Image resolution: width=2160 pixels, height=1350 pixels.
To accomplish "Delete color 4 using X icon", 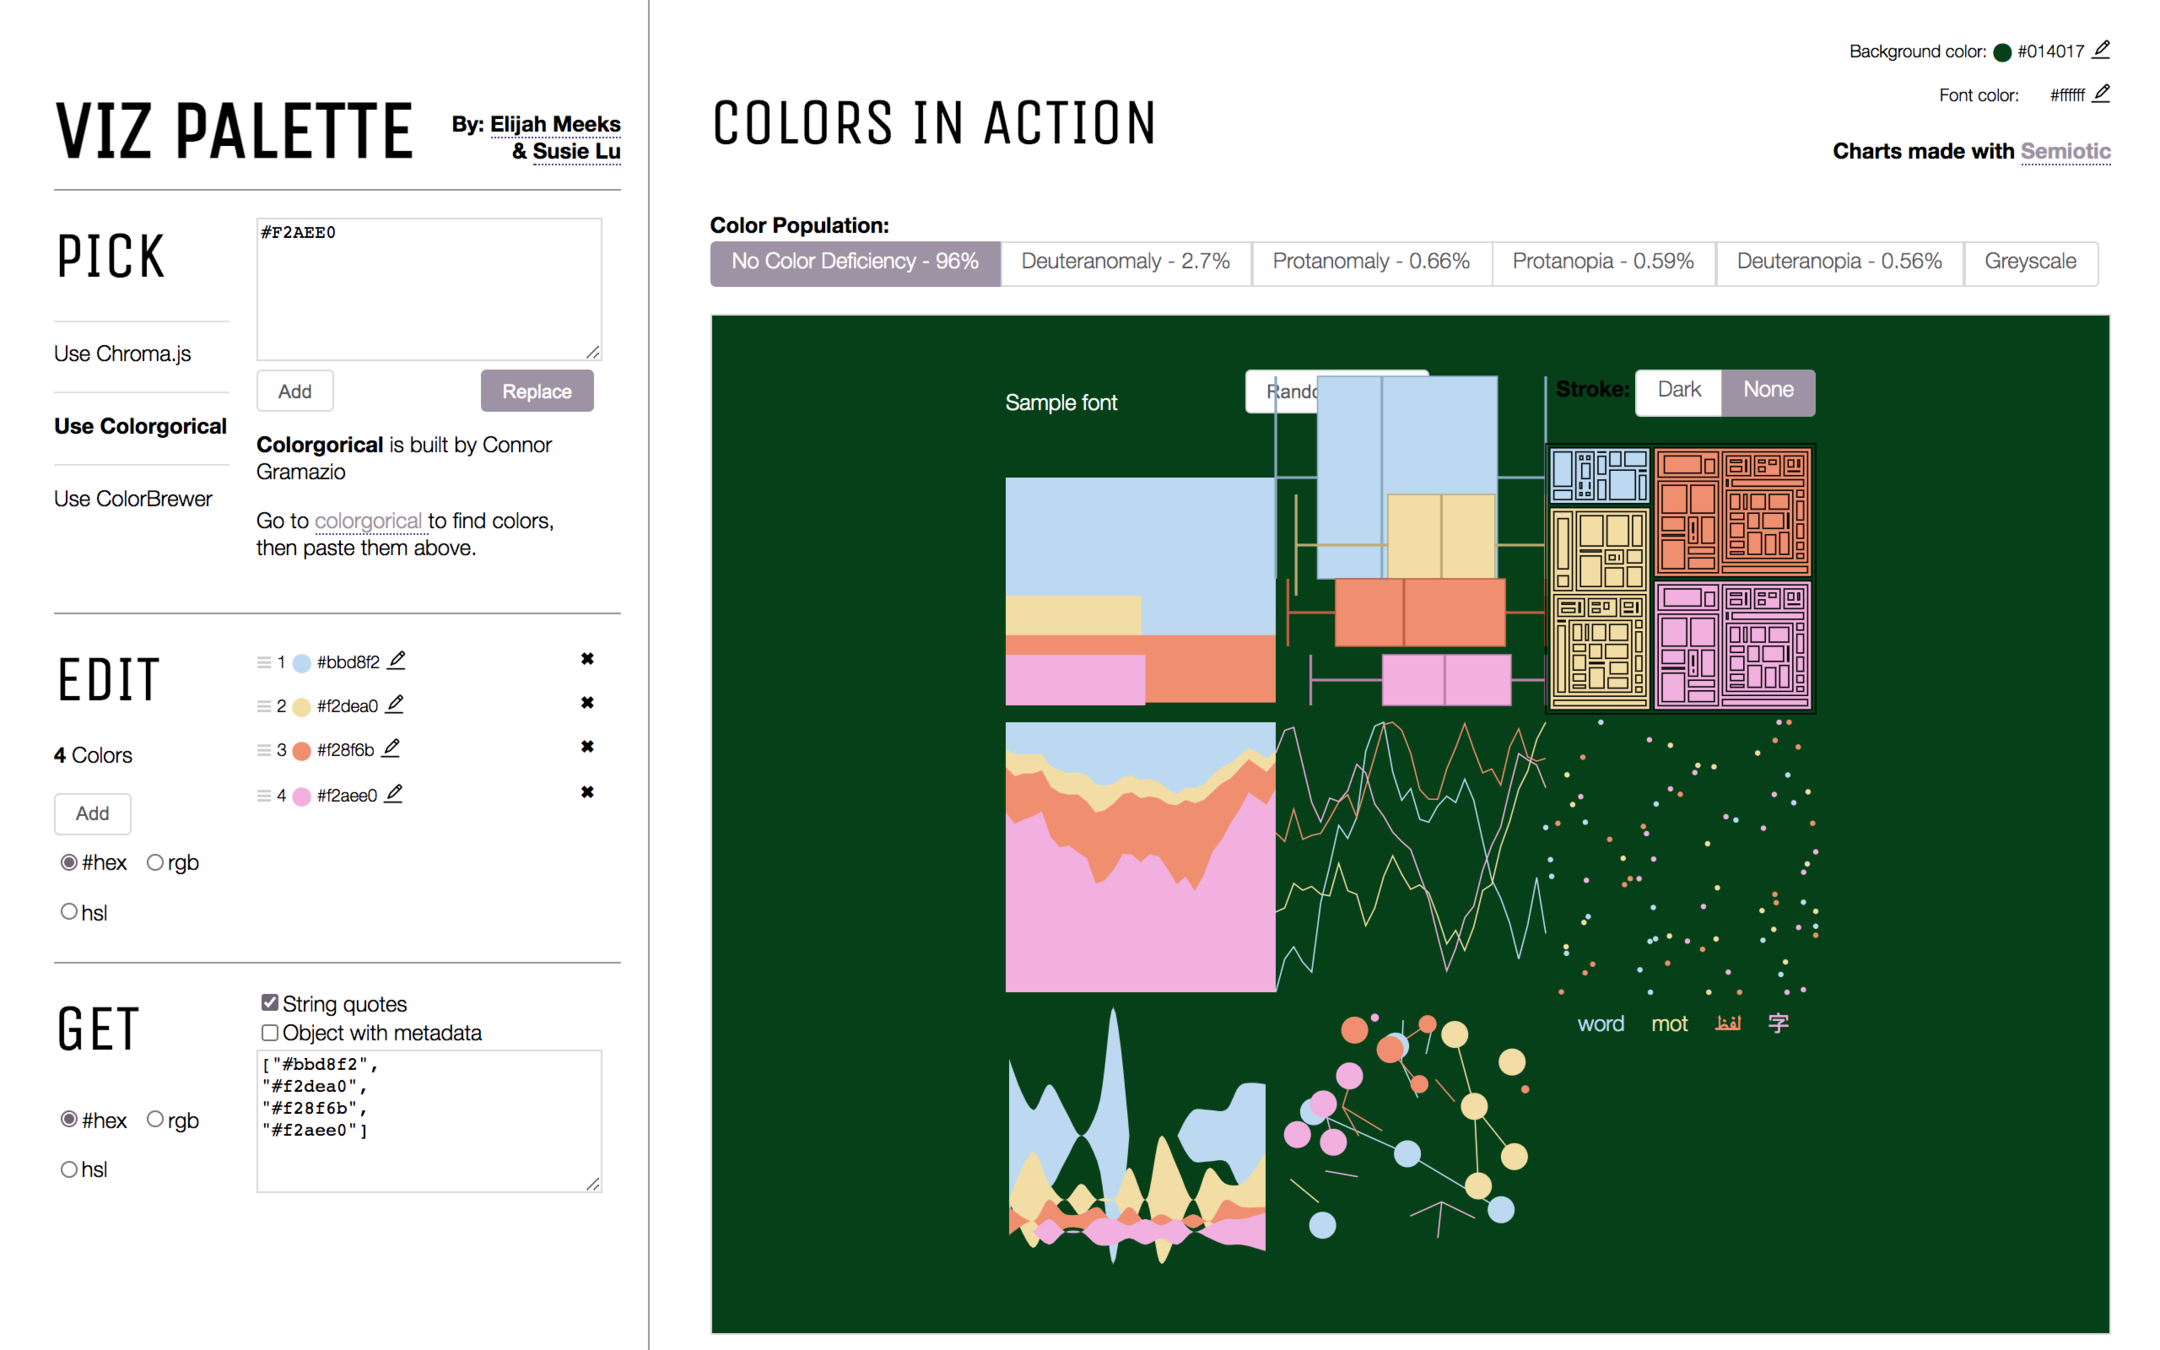I will click(x=587, y=792).
